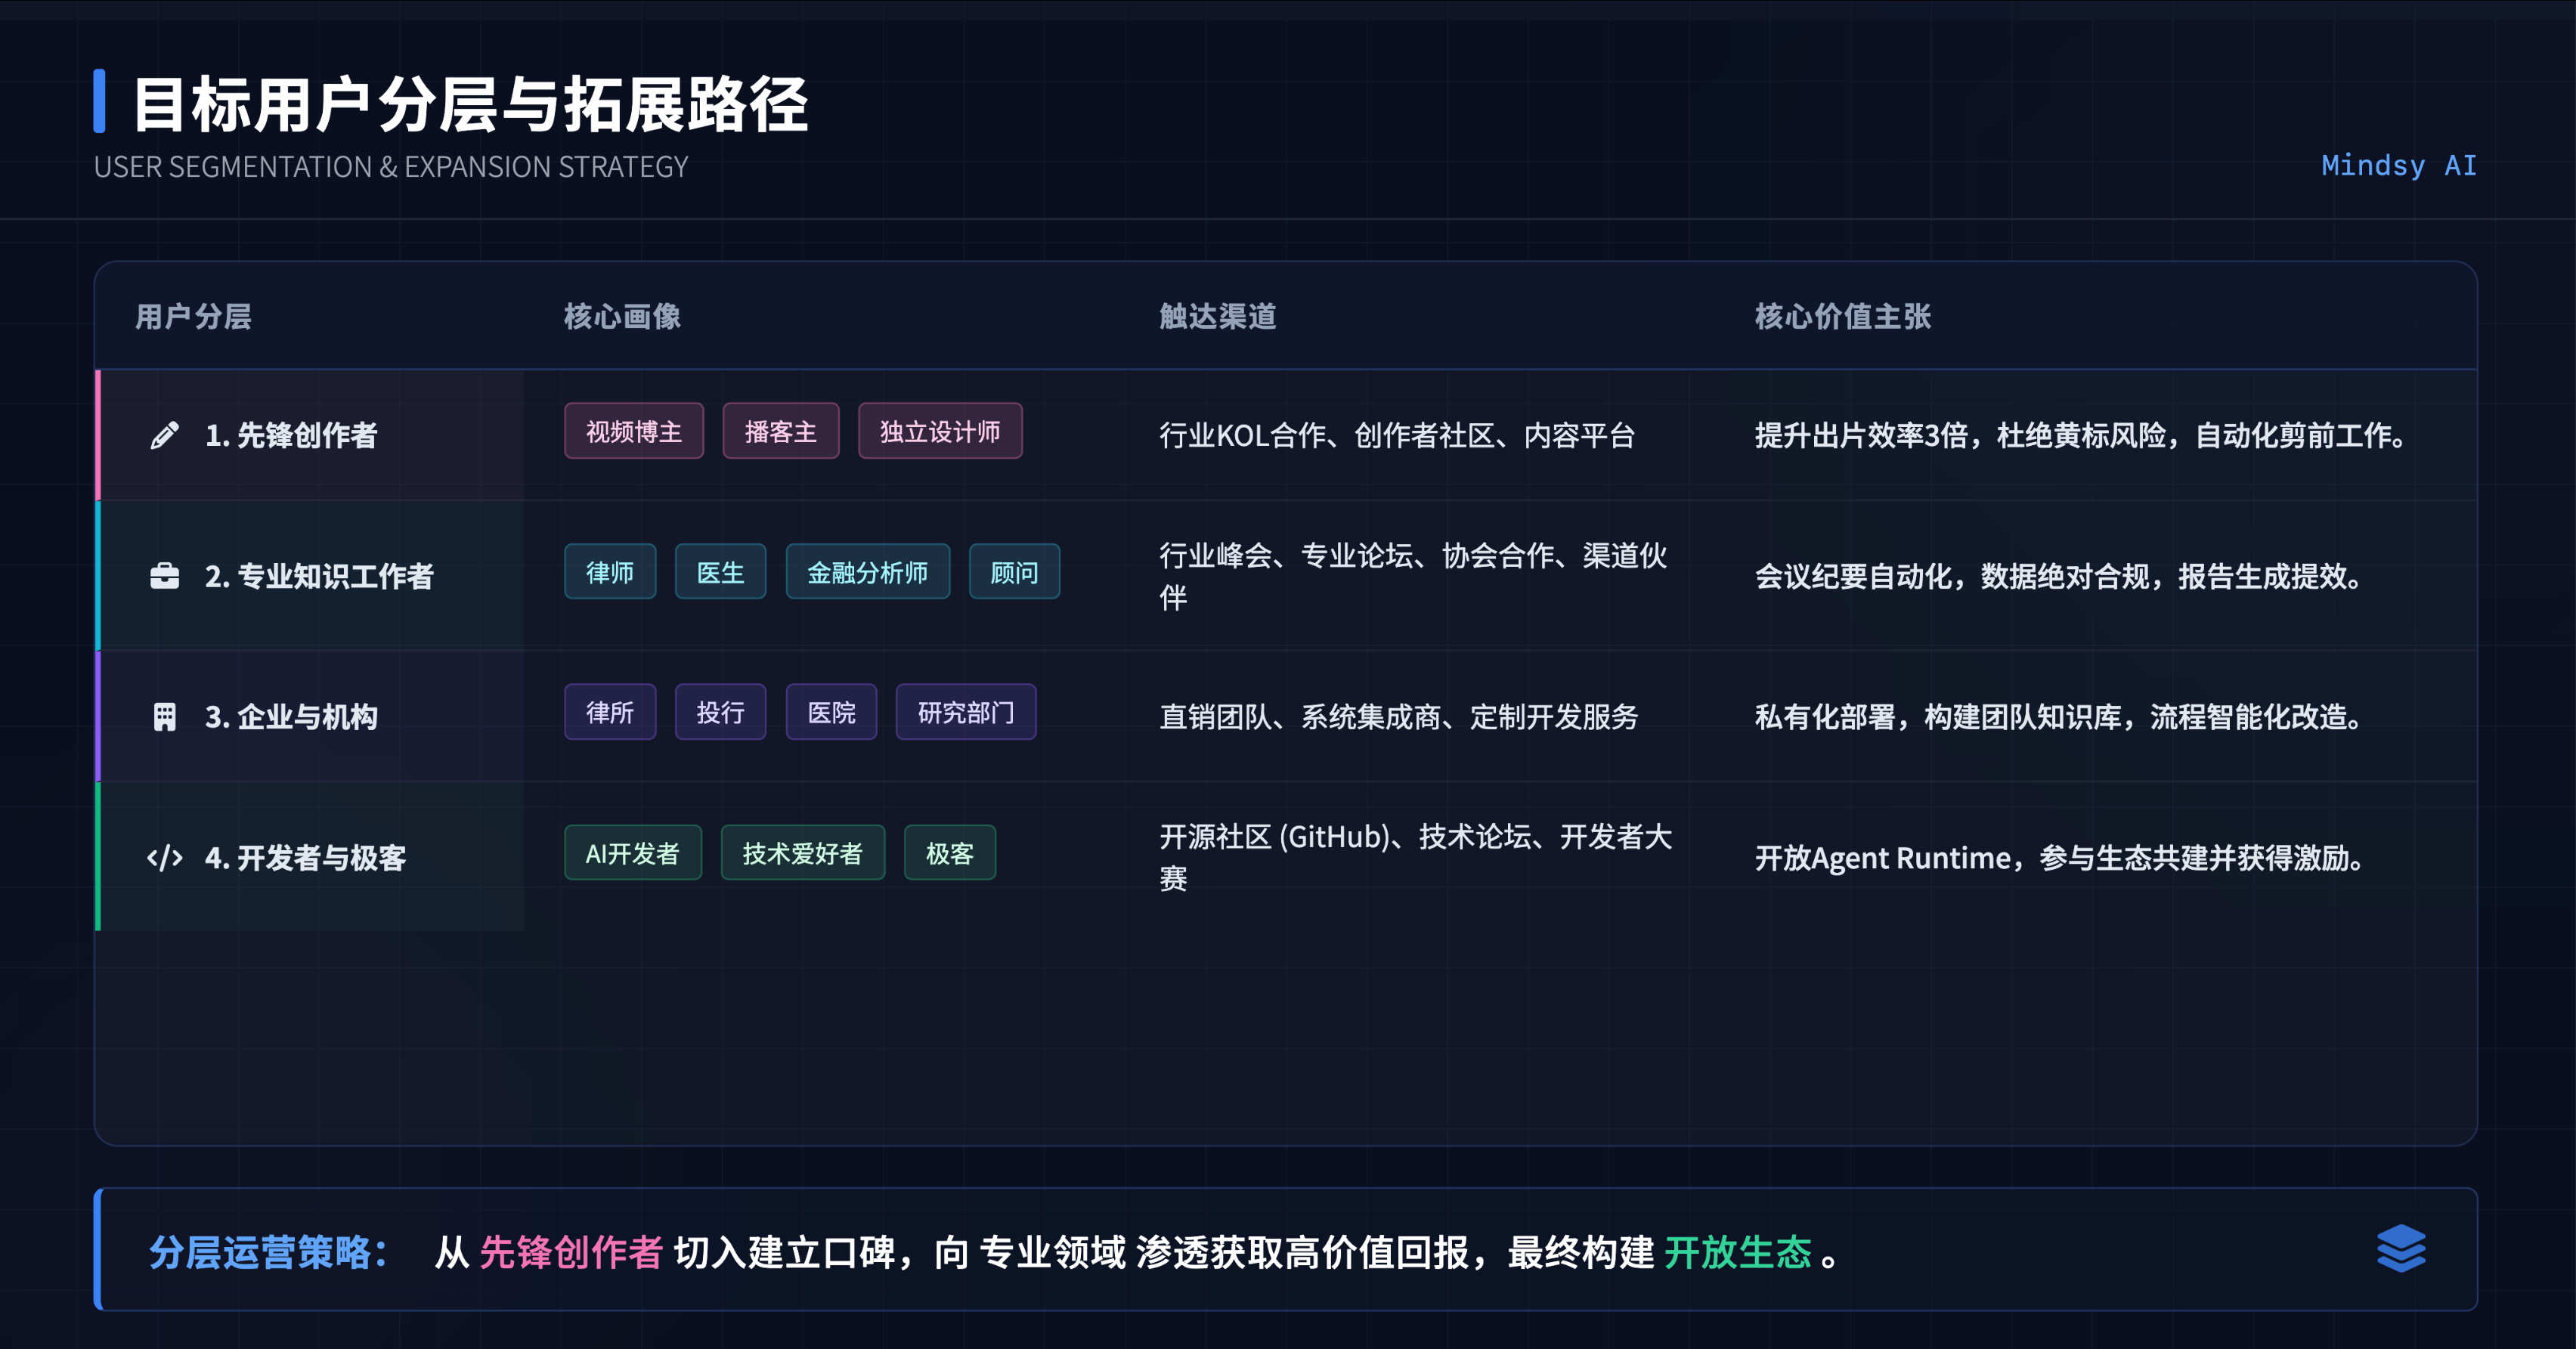Click the 金融分析师 tag
Image resolution: width=2576 pixels, height=1349 pixels.
coord(867,571)
